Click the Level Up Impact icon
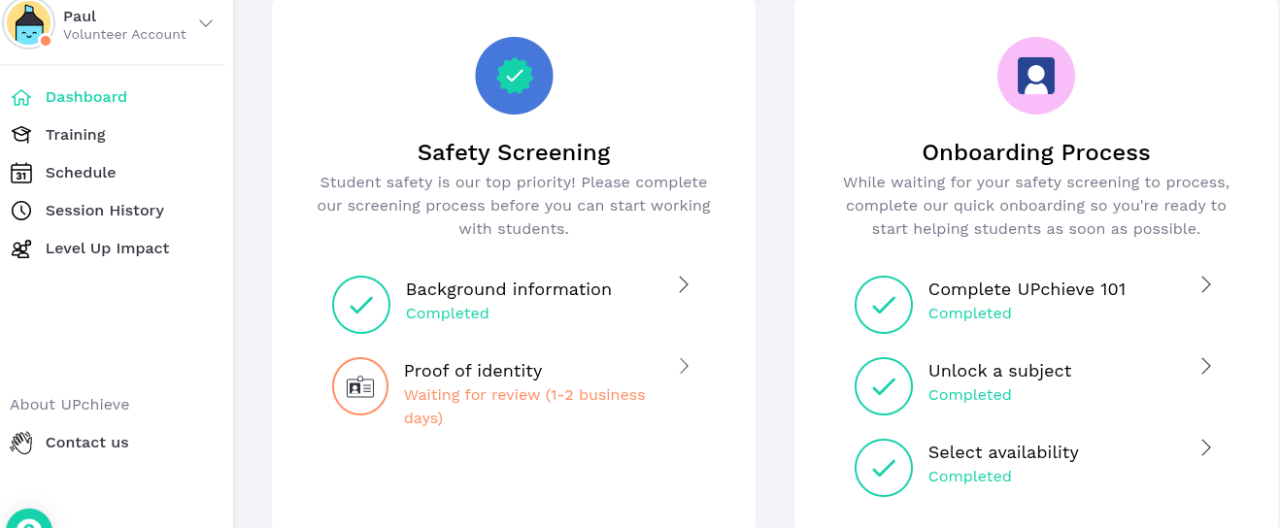The image size is (1280, 528). coord(21,249)
